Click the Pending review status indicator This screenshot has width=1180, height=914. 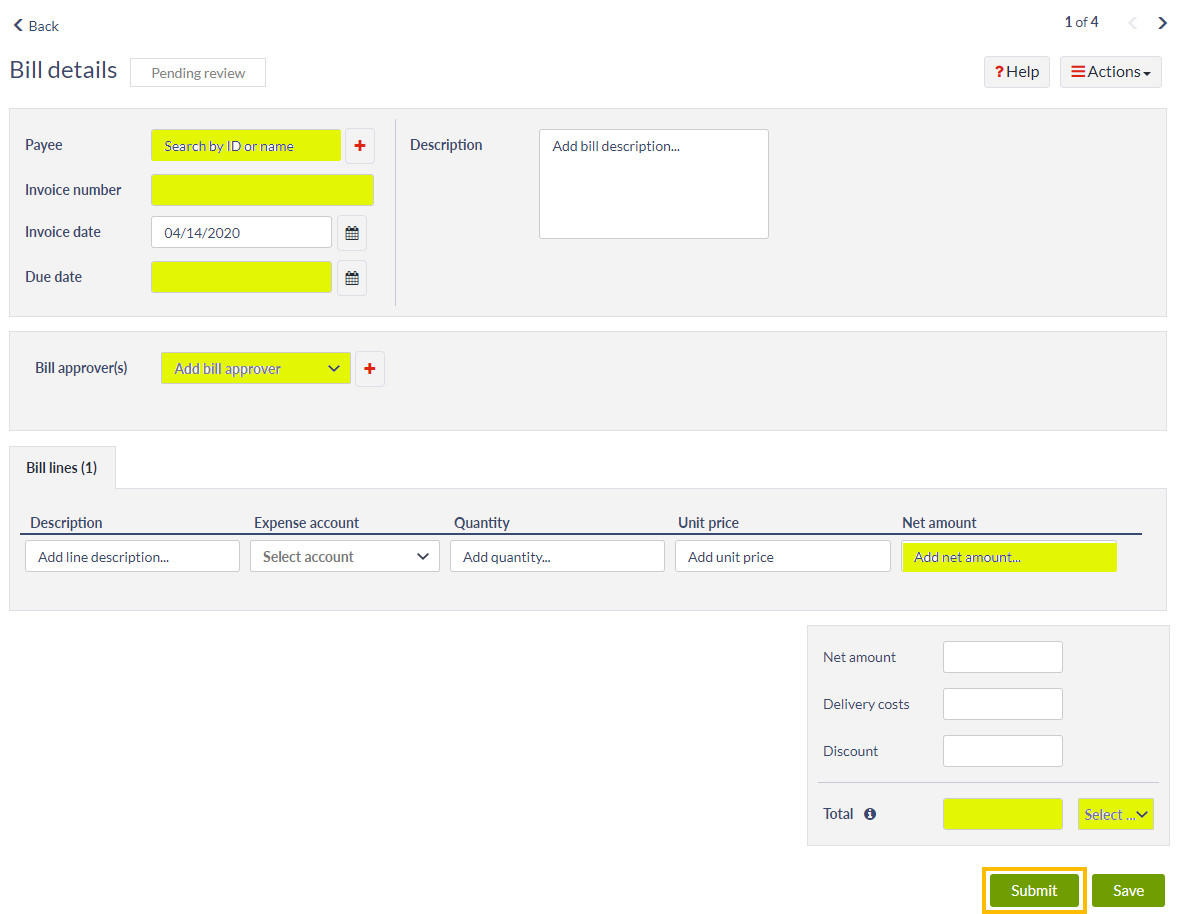click(x=197, y=72)
